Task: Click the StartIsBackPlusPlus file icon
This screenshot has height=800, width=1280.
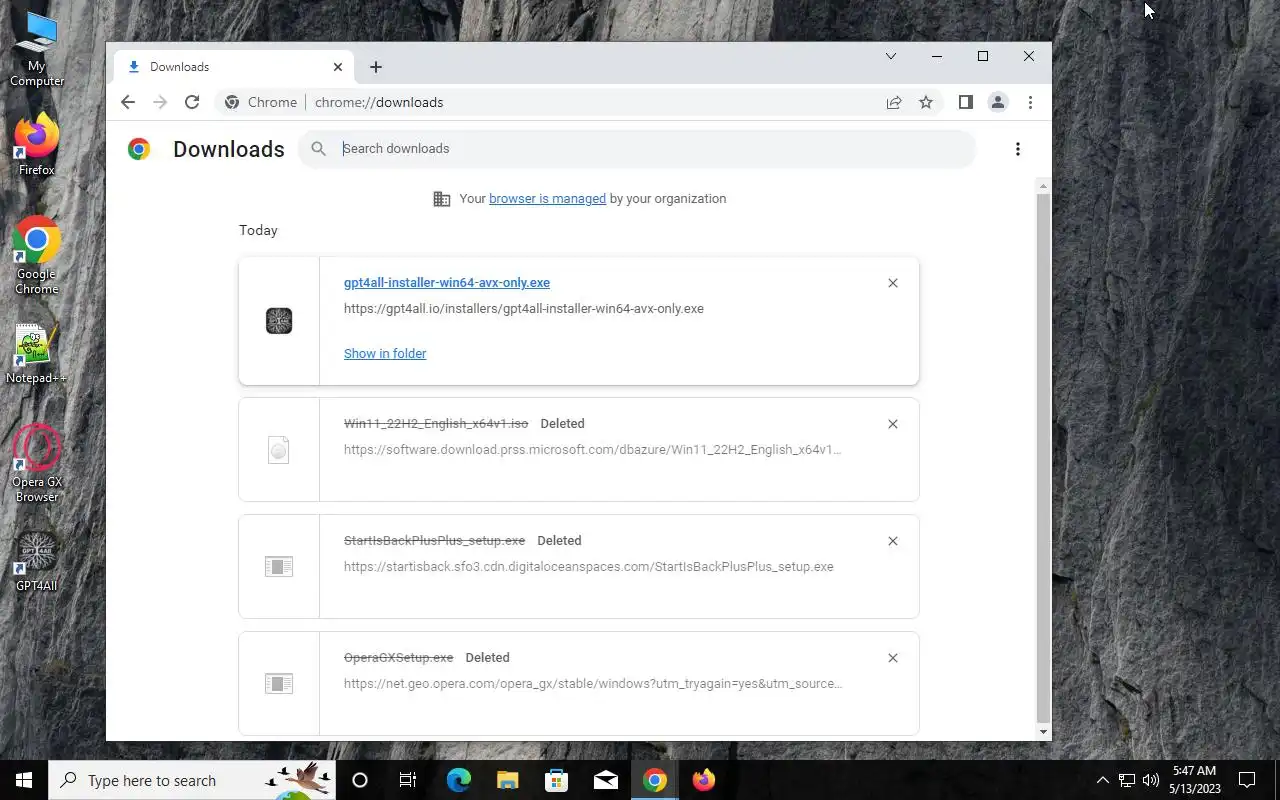Action: click(279, 567)
